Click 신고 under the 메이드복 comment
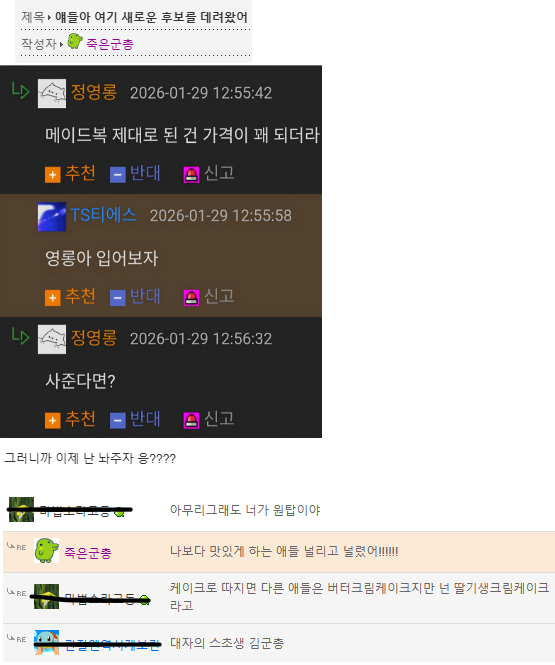 pyautogui.click(x=219, y=173)
